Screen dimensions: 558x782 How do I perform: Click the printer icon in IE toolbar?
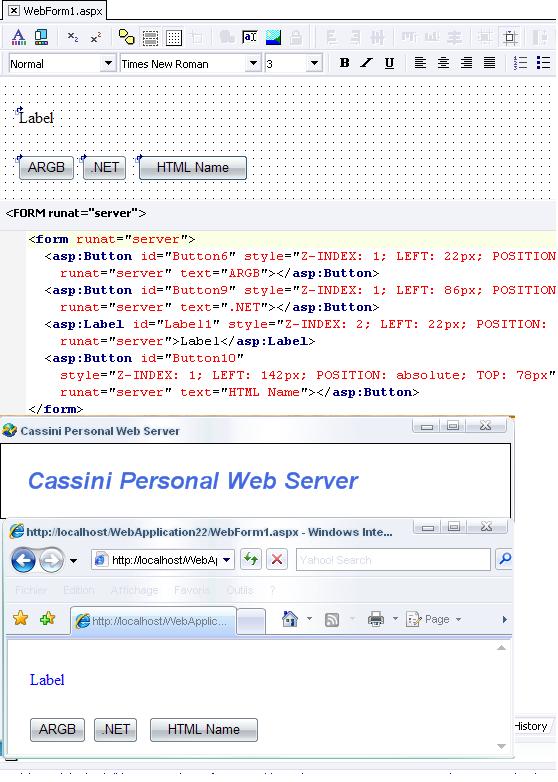pyautogui.click(x=375, y=619)
